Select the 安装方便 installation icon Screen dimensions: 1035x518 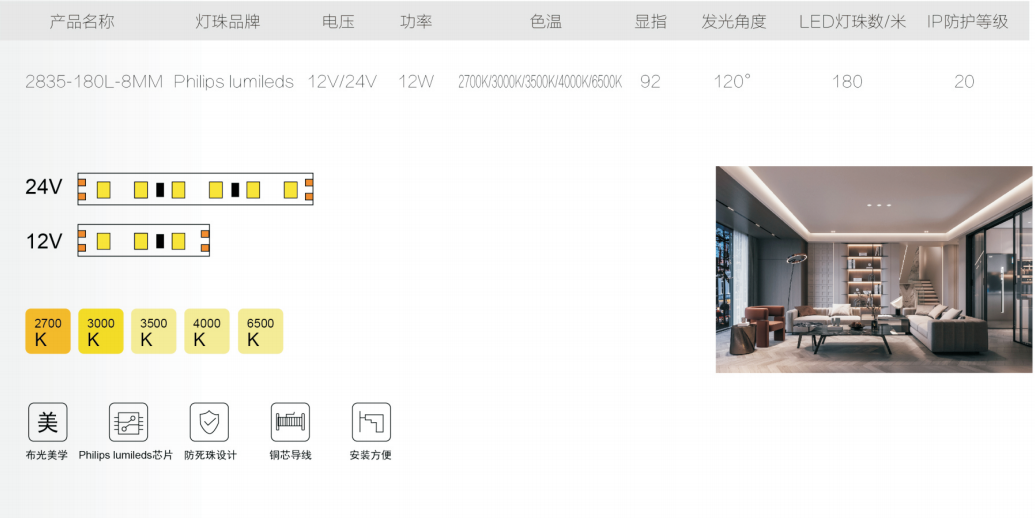coord(371,422)
